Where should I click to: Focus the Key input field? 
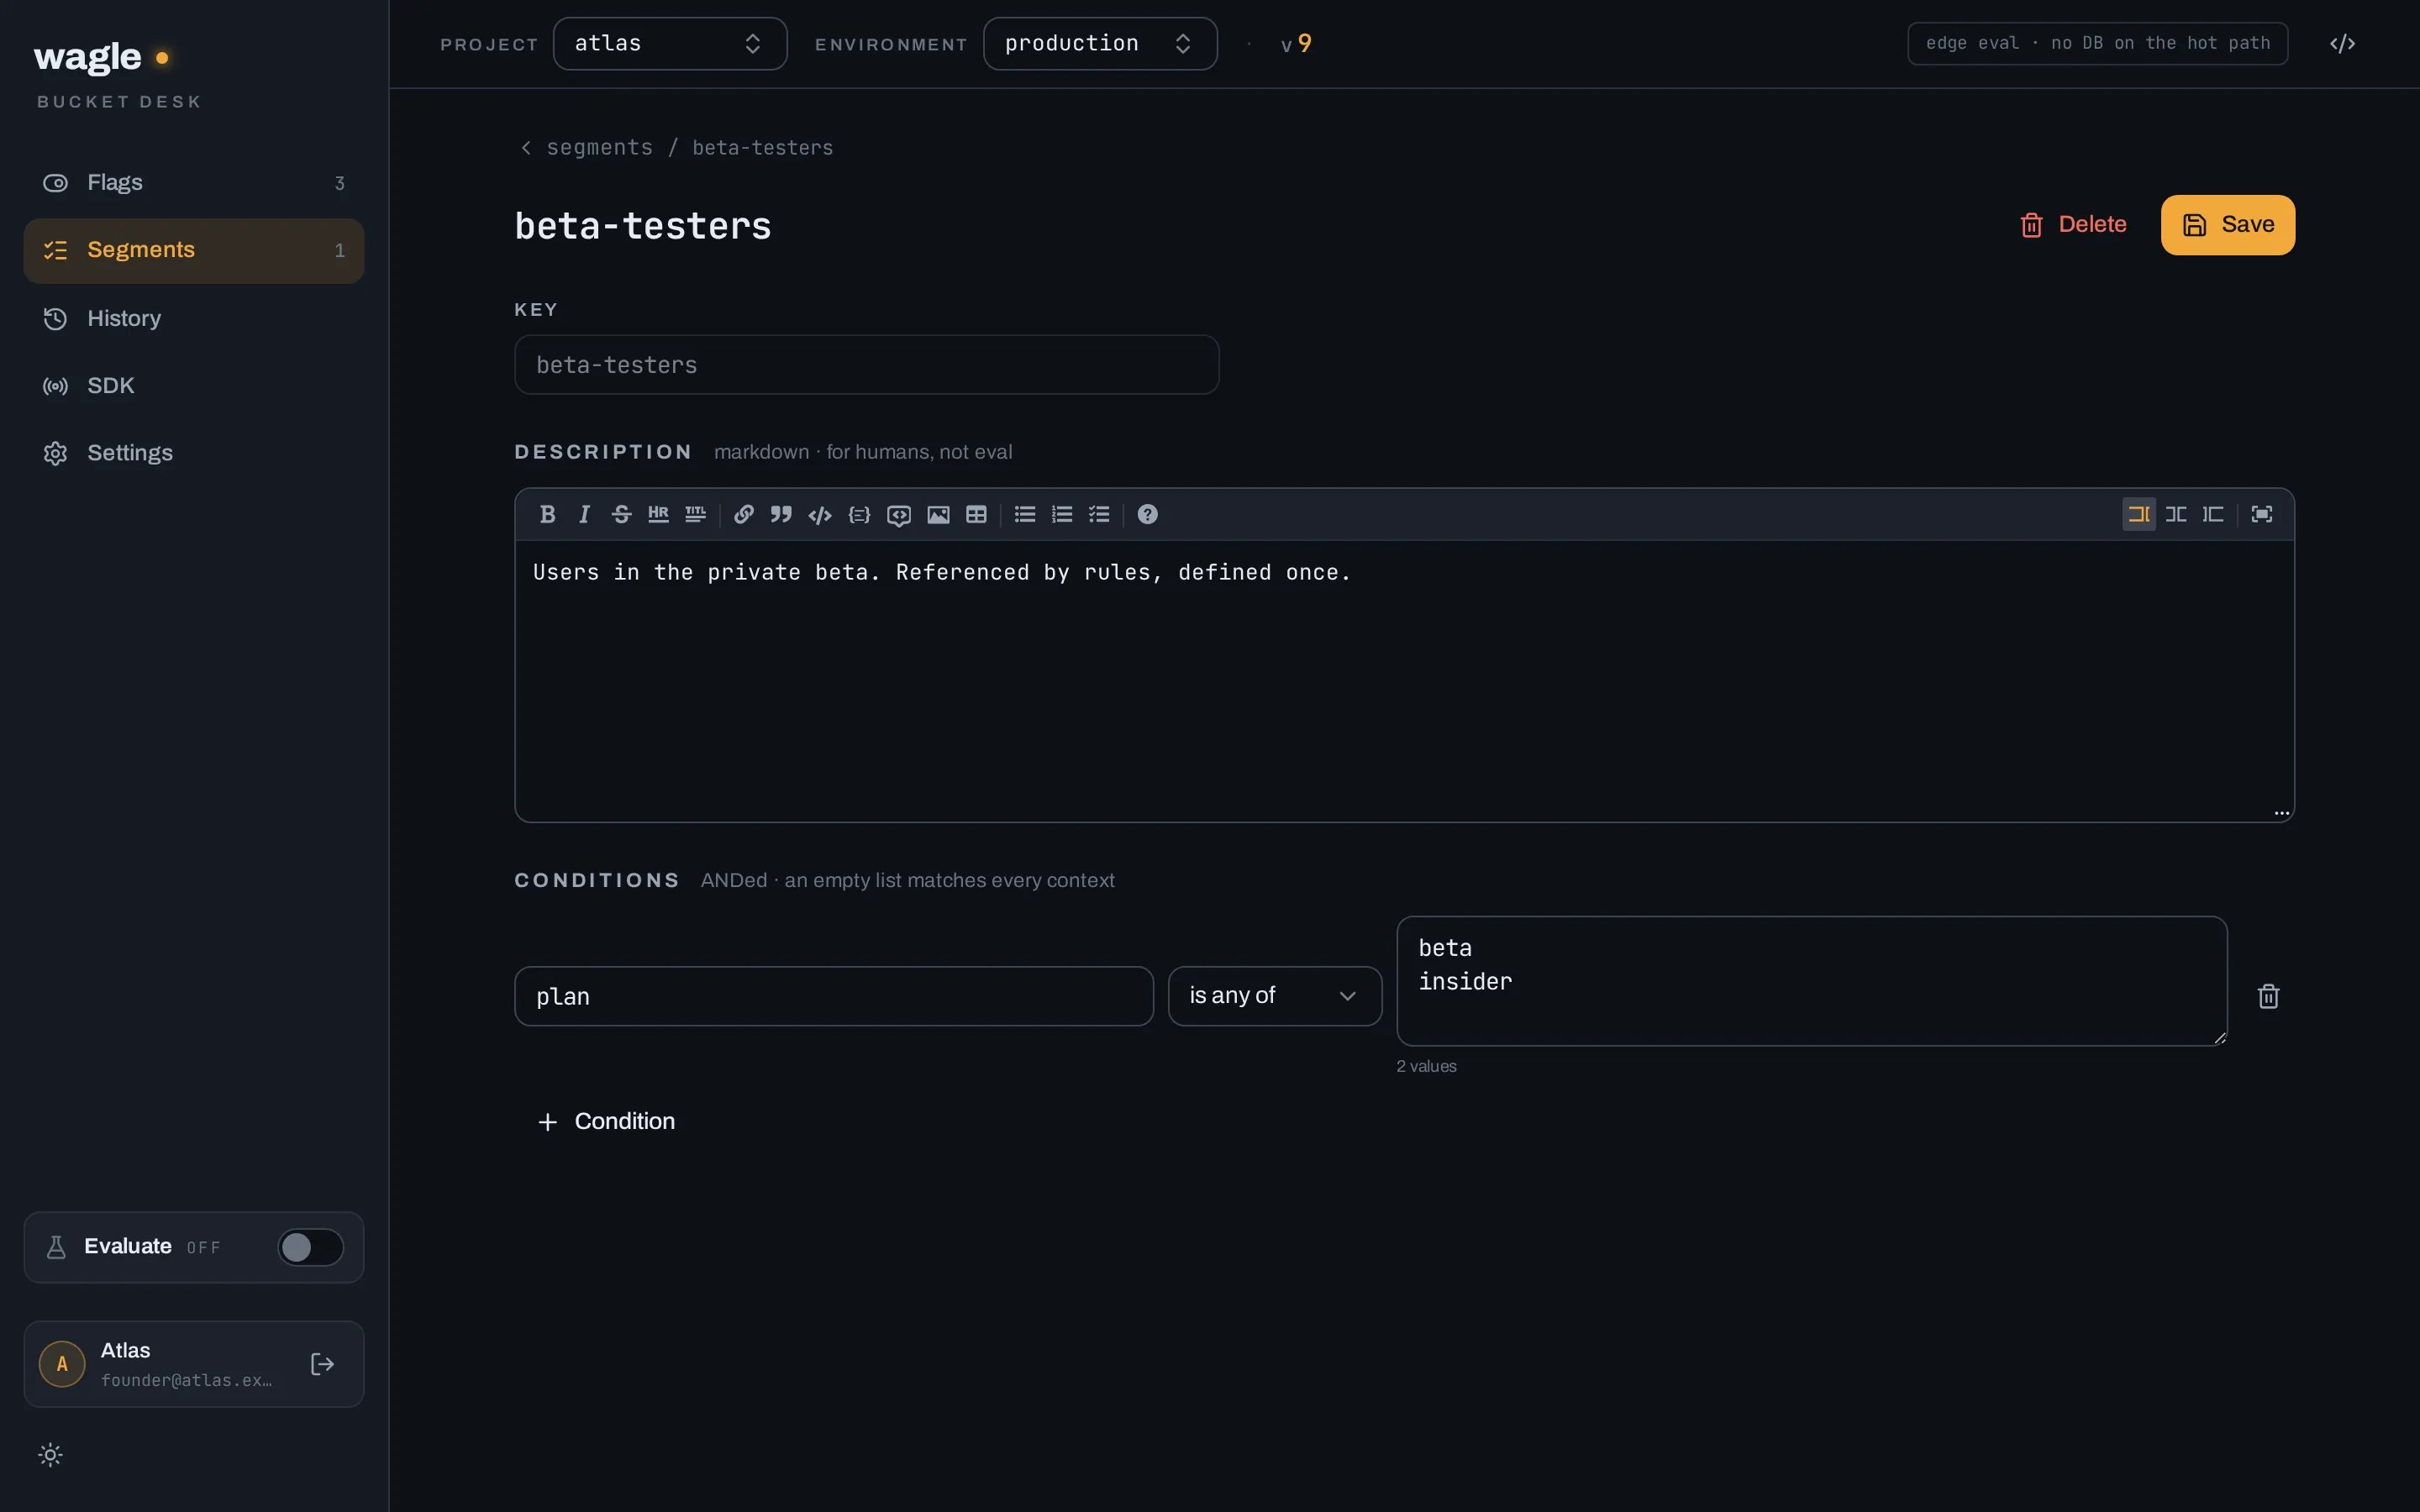click(x=866, y=365)
